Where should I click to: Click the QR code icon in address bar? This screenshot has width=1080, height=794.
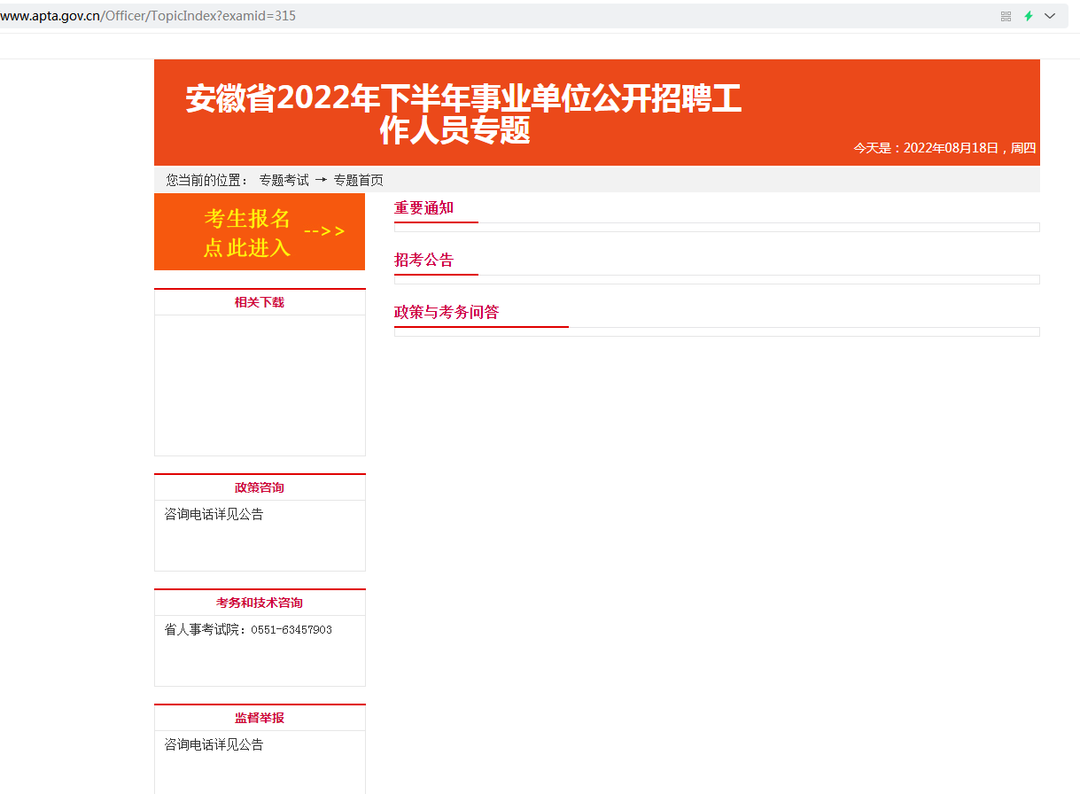(x=1006, y=16)
